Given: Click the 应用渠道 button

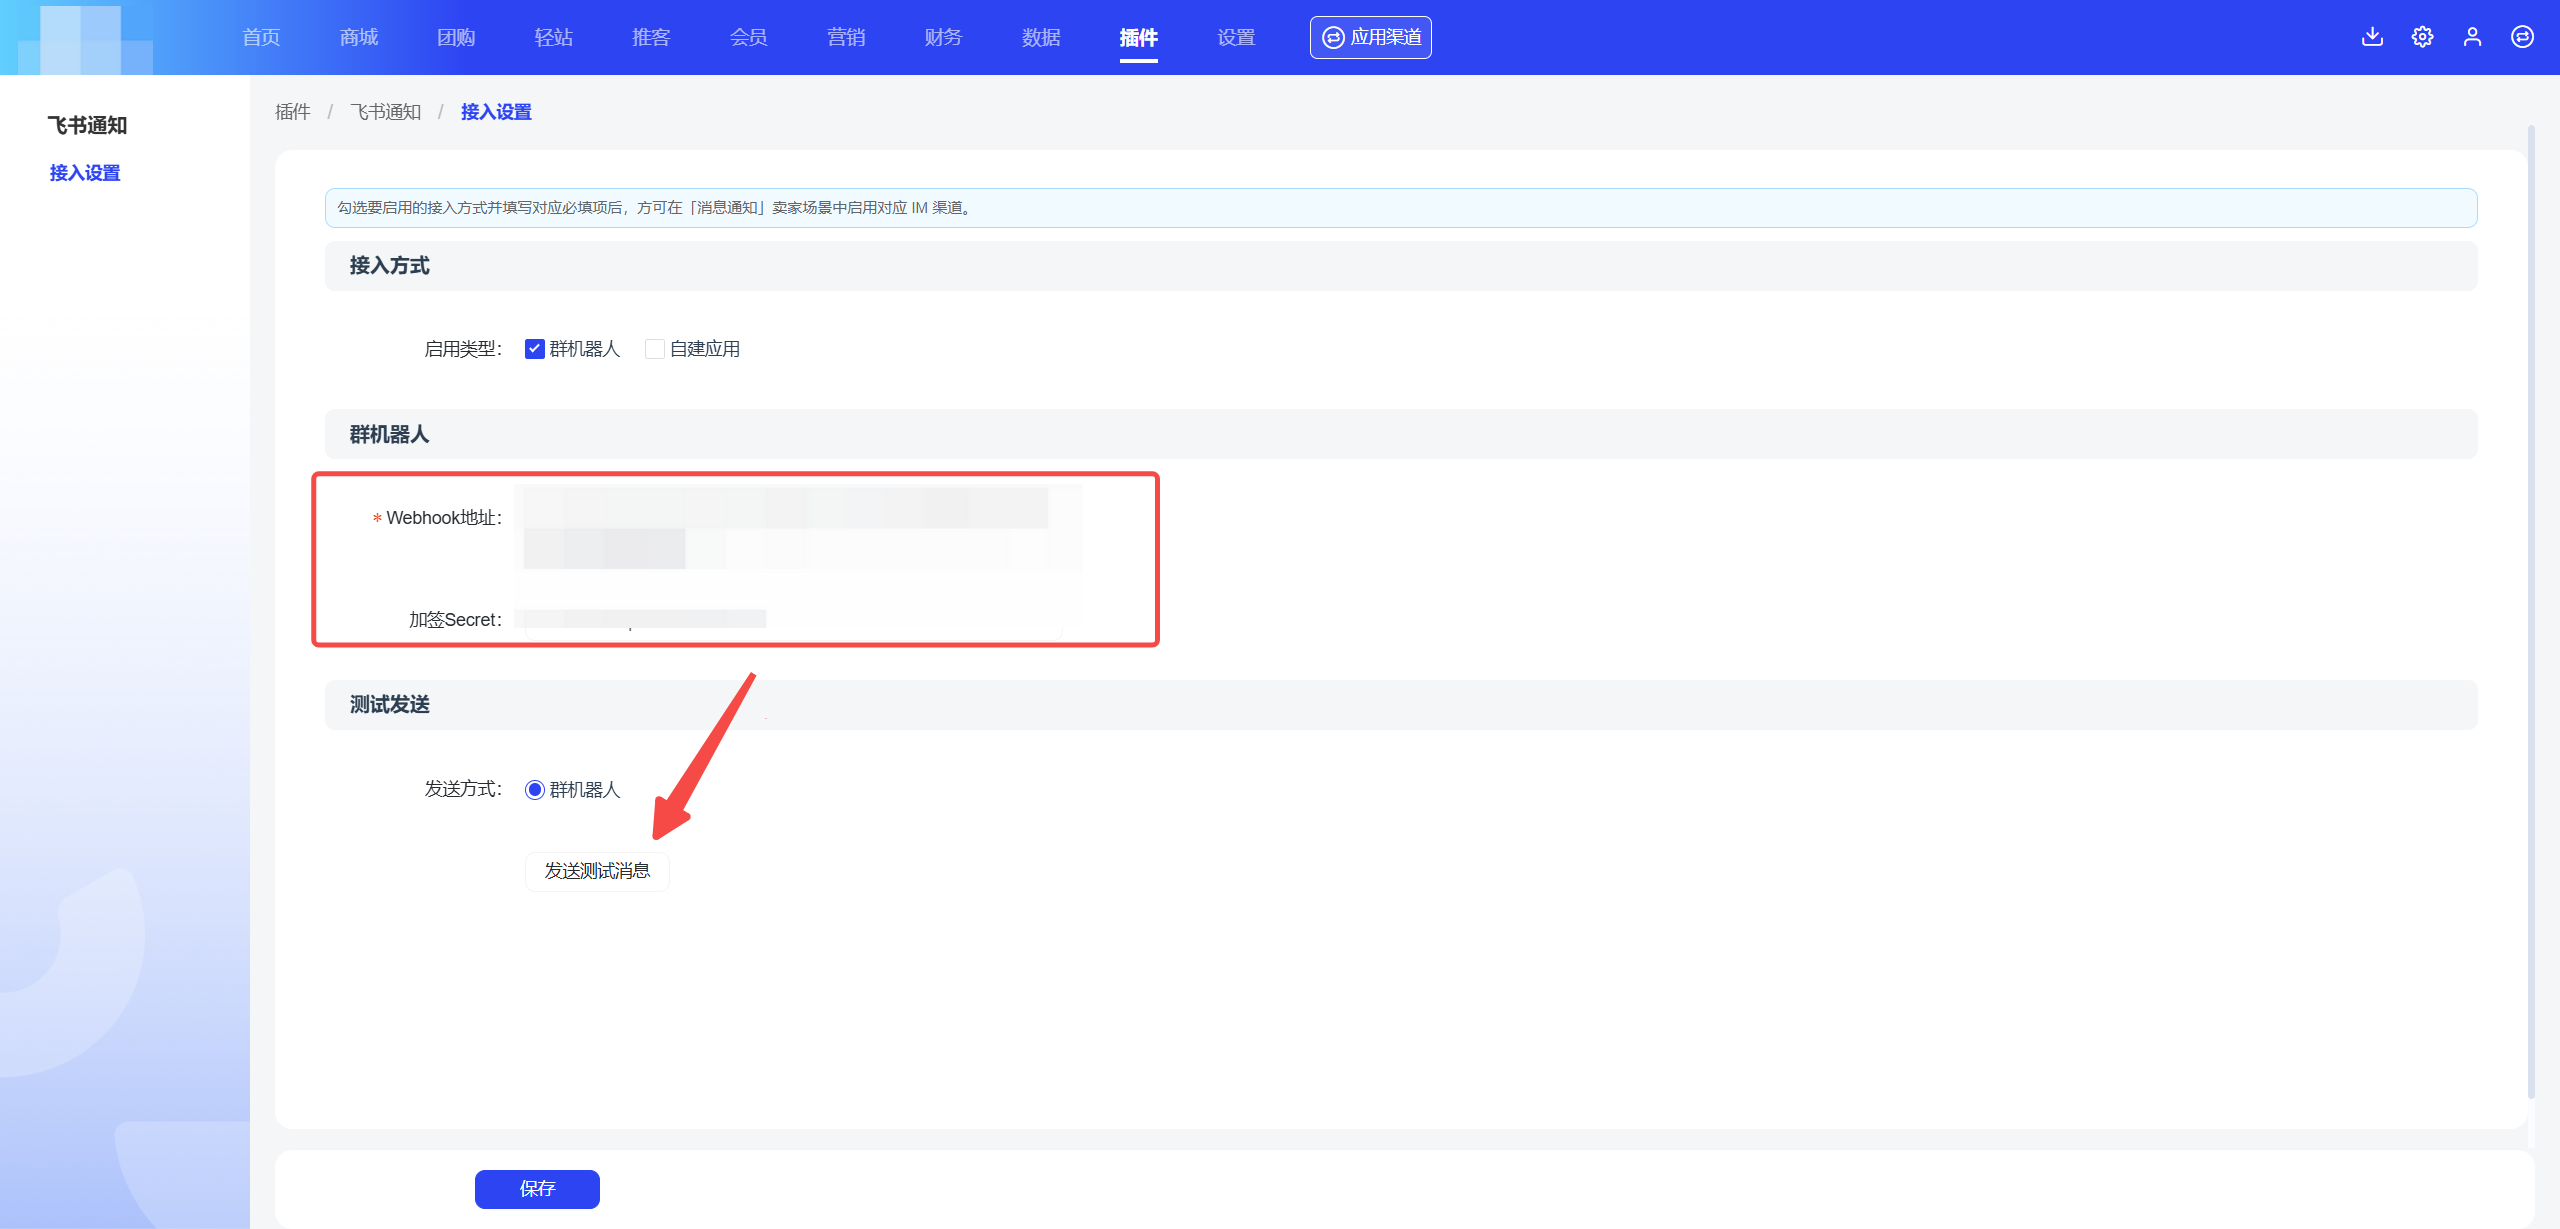Looking at the screenshot, I should (x=1371, y=37).
